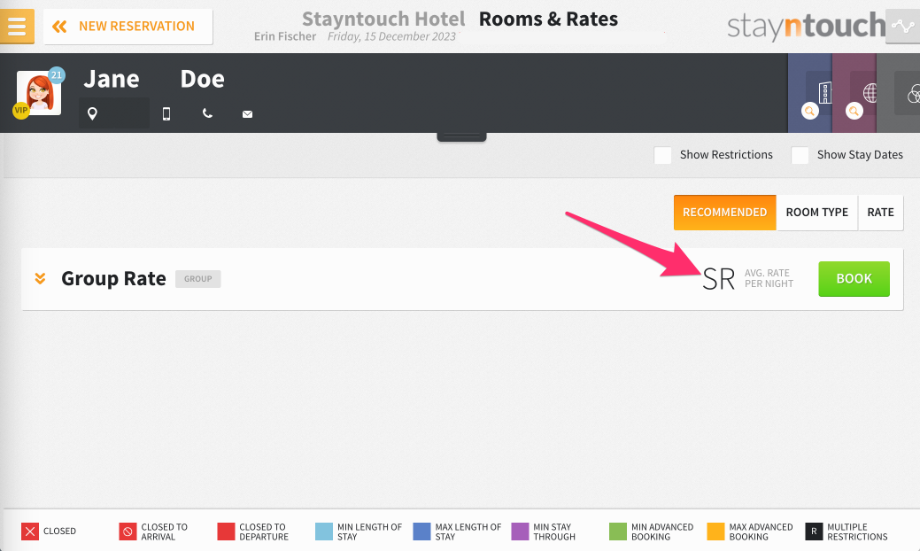Click Closed to Arrival legend icon
Viewport: 920px width, 551px height.
pyautogui.click(x=127, y=532)
